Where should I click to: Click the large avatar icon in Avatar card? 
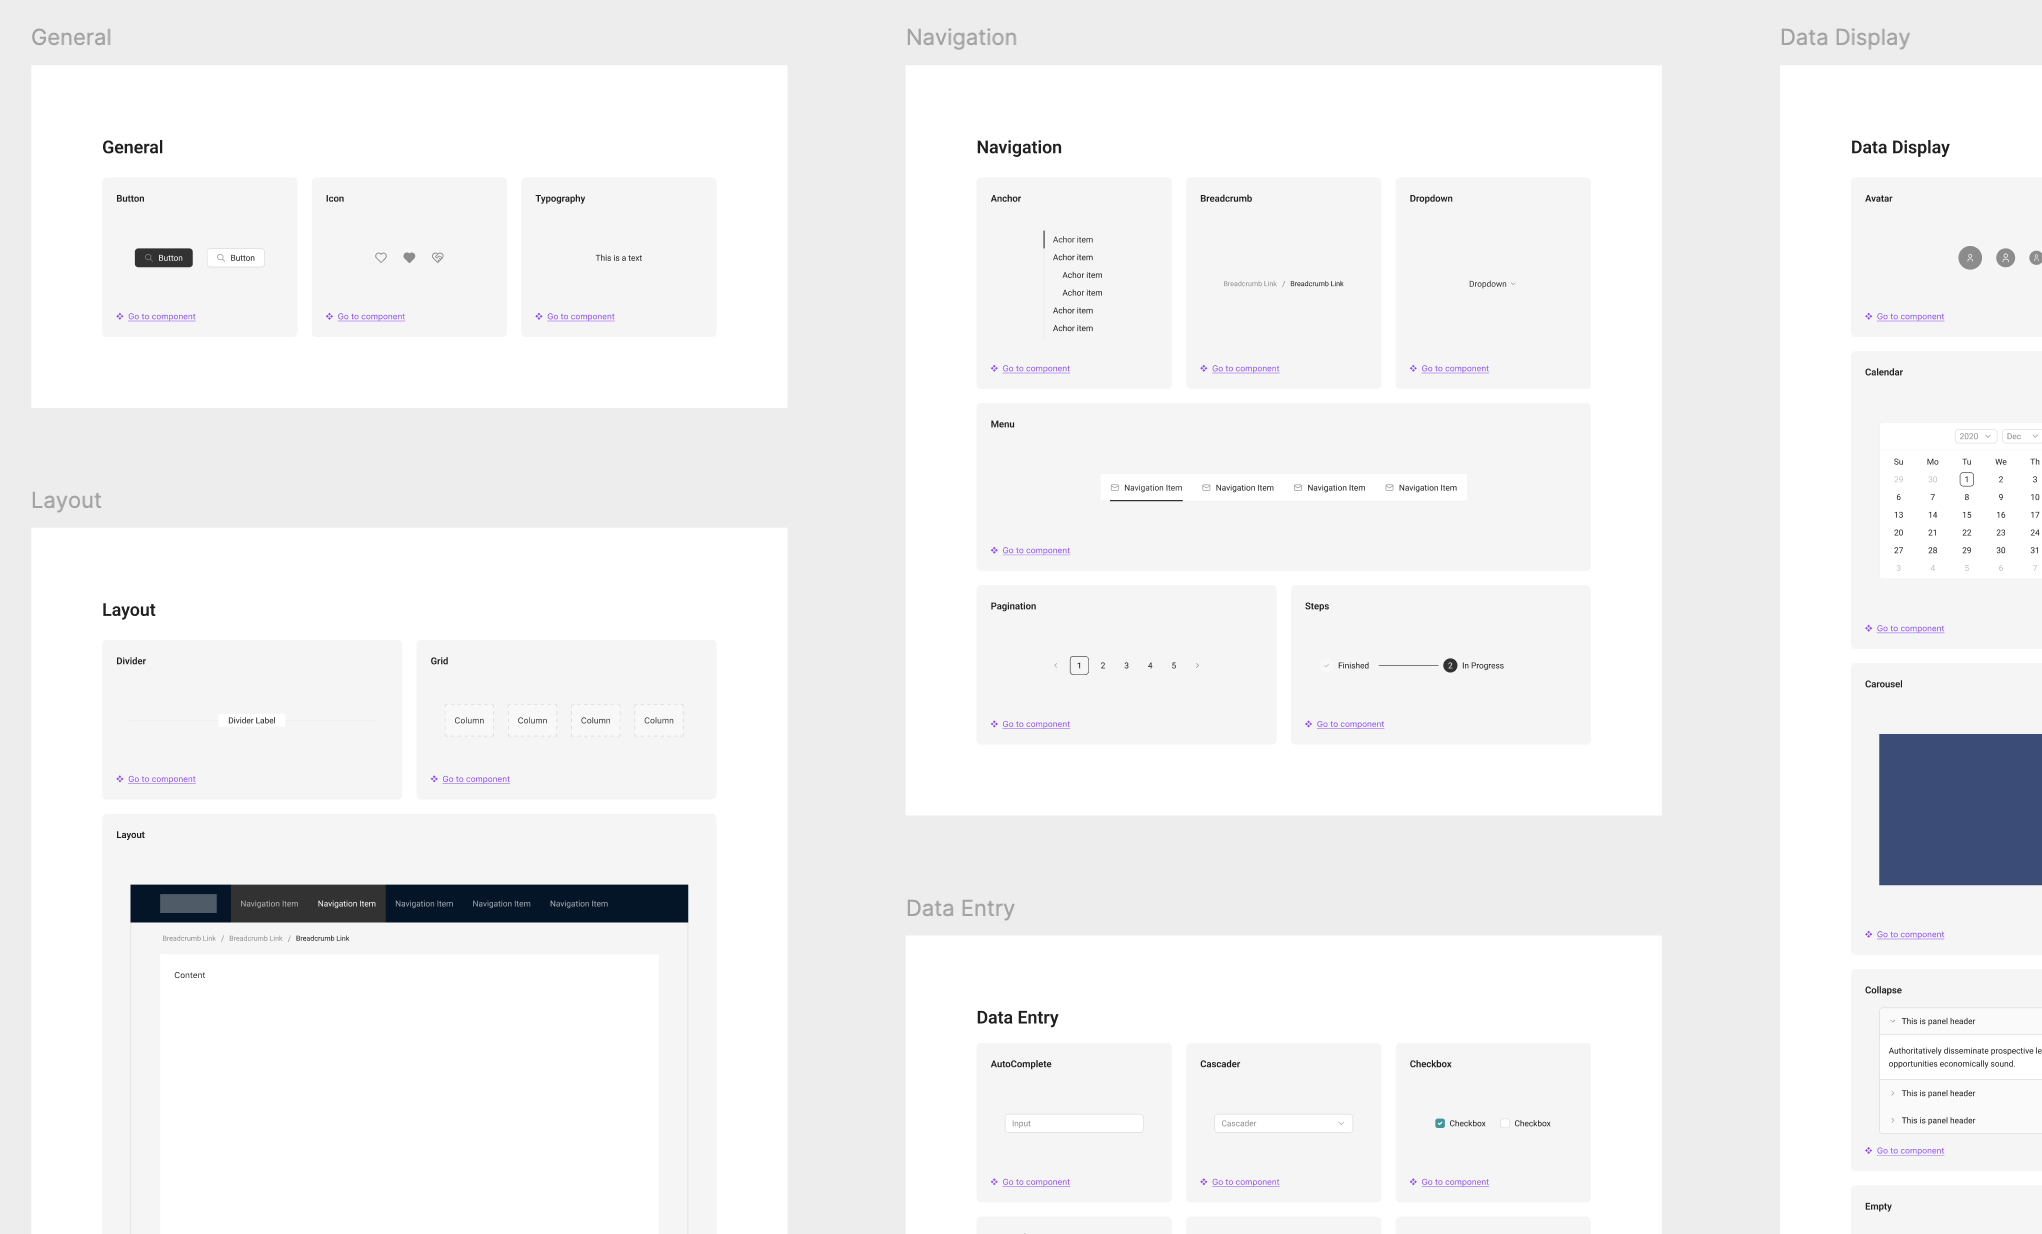[1970, 258]
